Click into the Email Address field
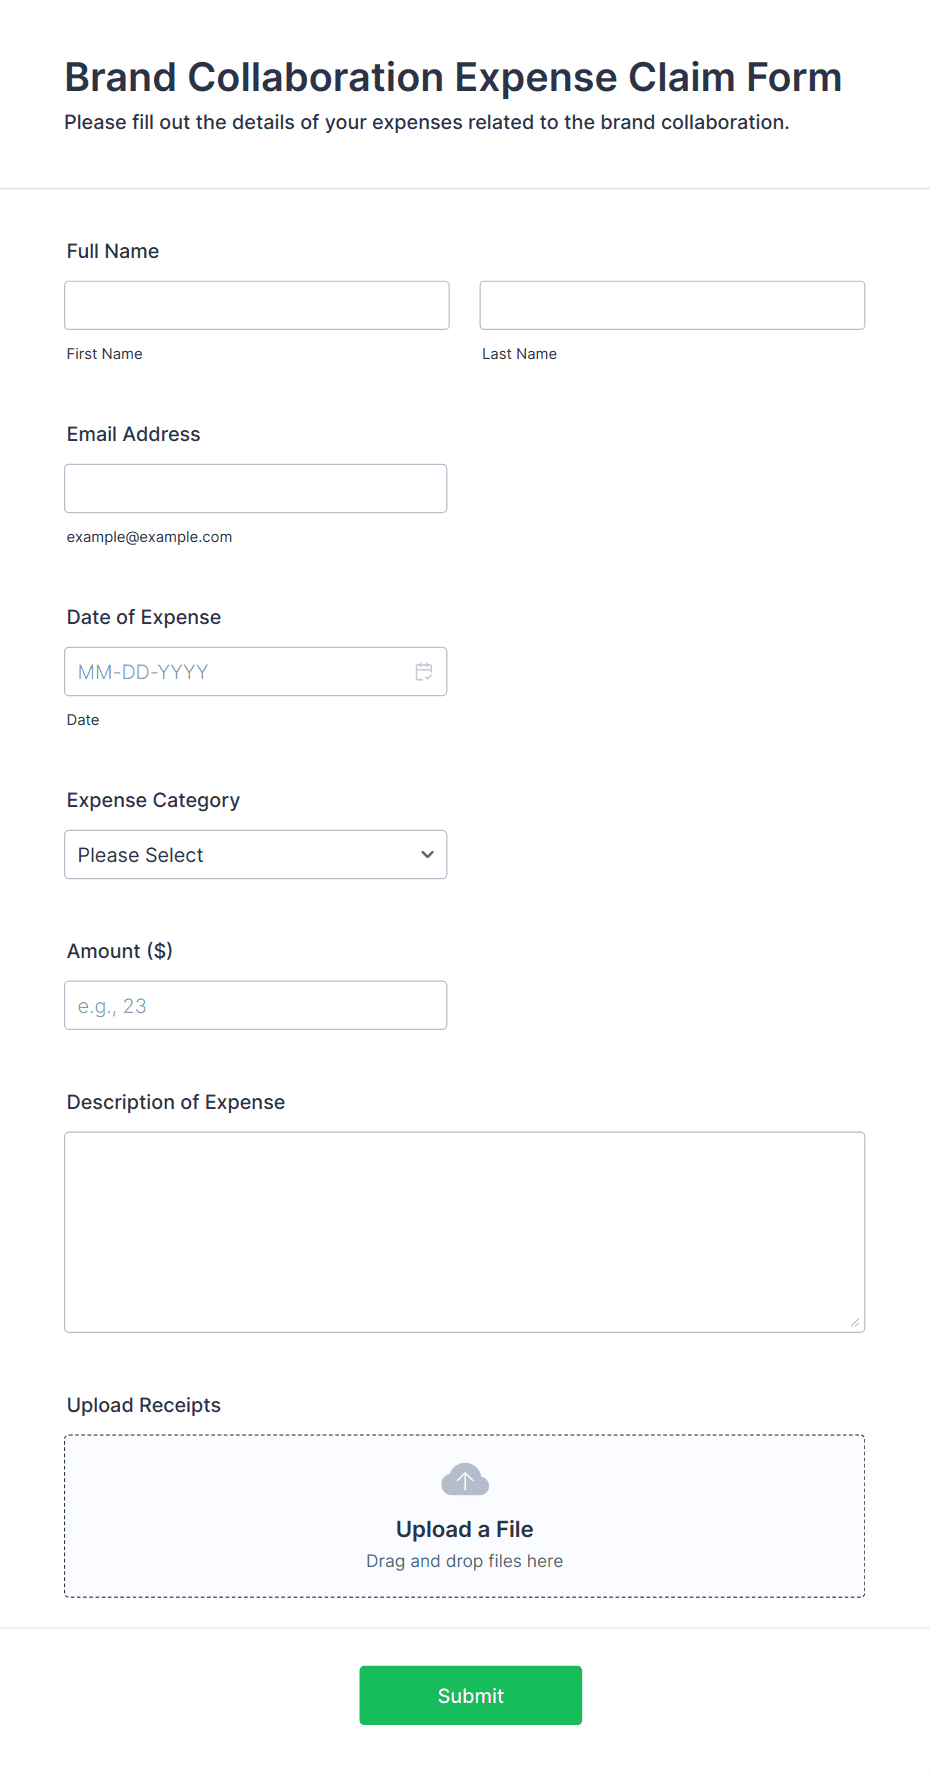The width and height of the screenshot is (930, 1775). pyautogui.click(x=255, y=488)
